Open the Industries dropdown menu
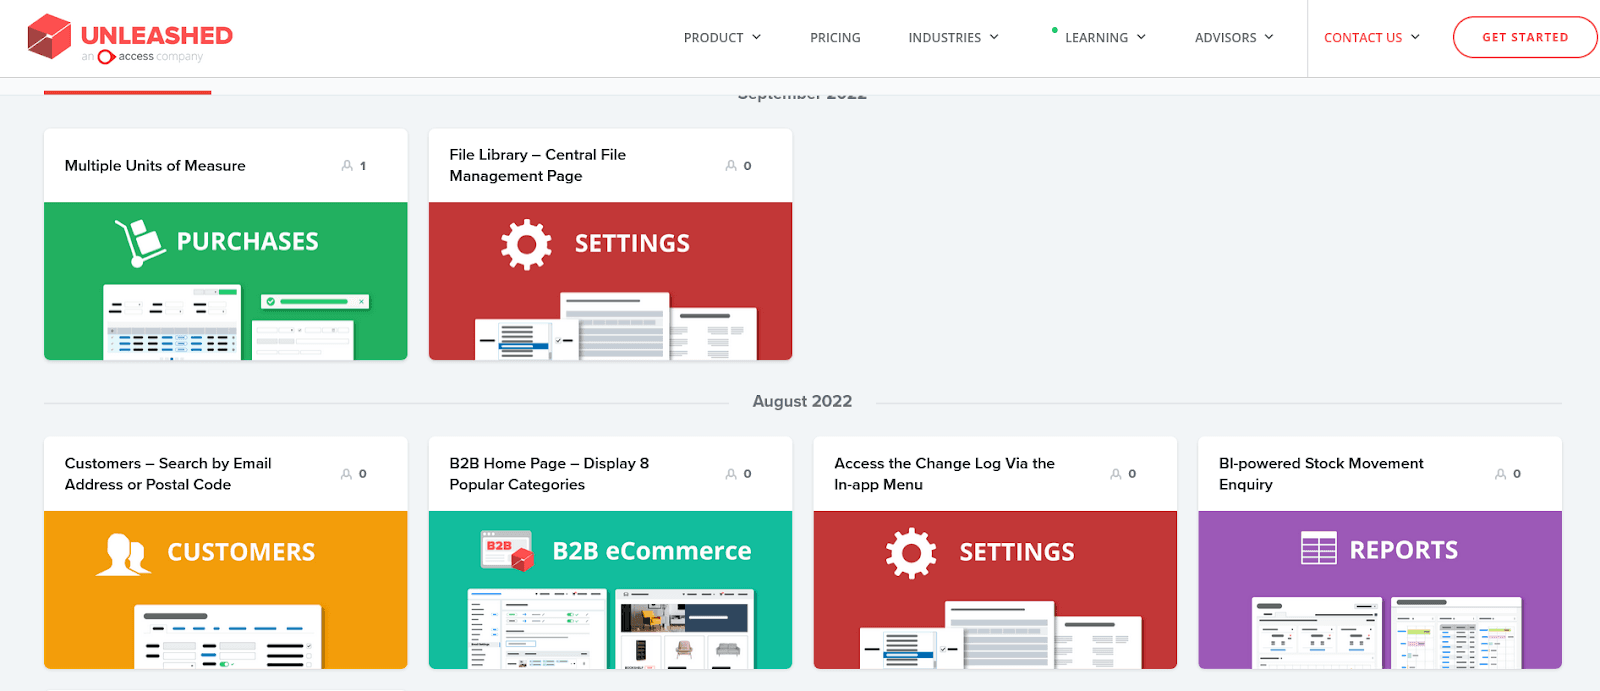Screen dimensions: 1600x691 click(x=953, y=38)
